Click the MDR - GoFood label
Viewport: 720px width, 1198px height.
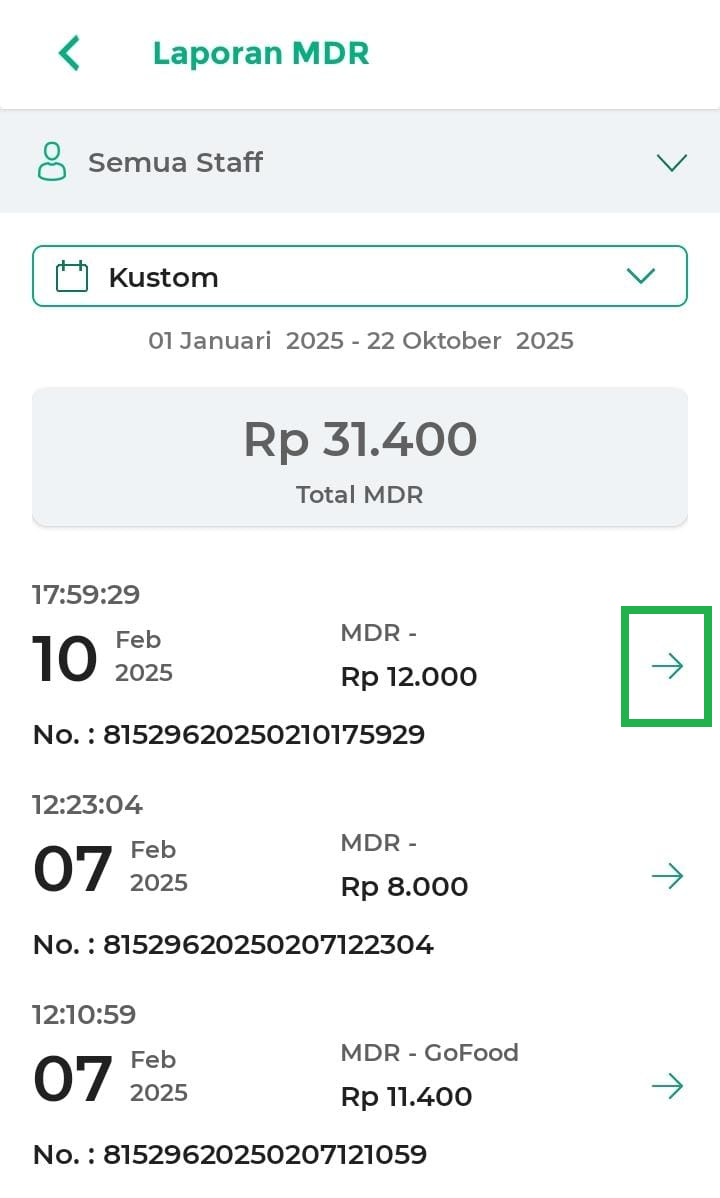429,1053
